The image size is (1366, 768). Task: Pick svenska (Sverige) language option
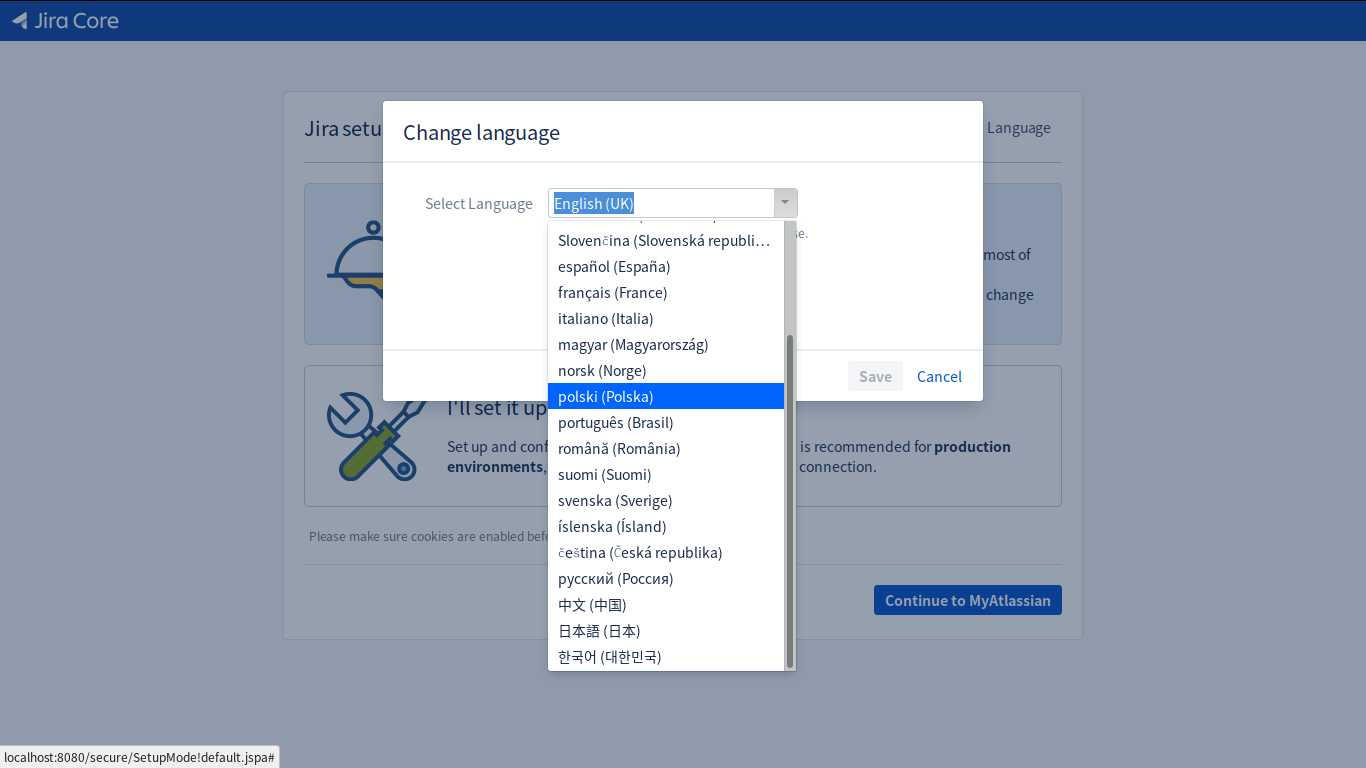tap(666, 500)
